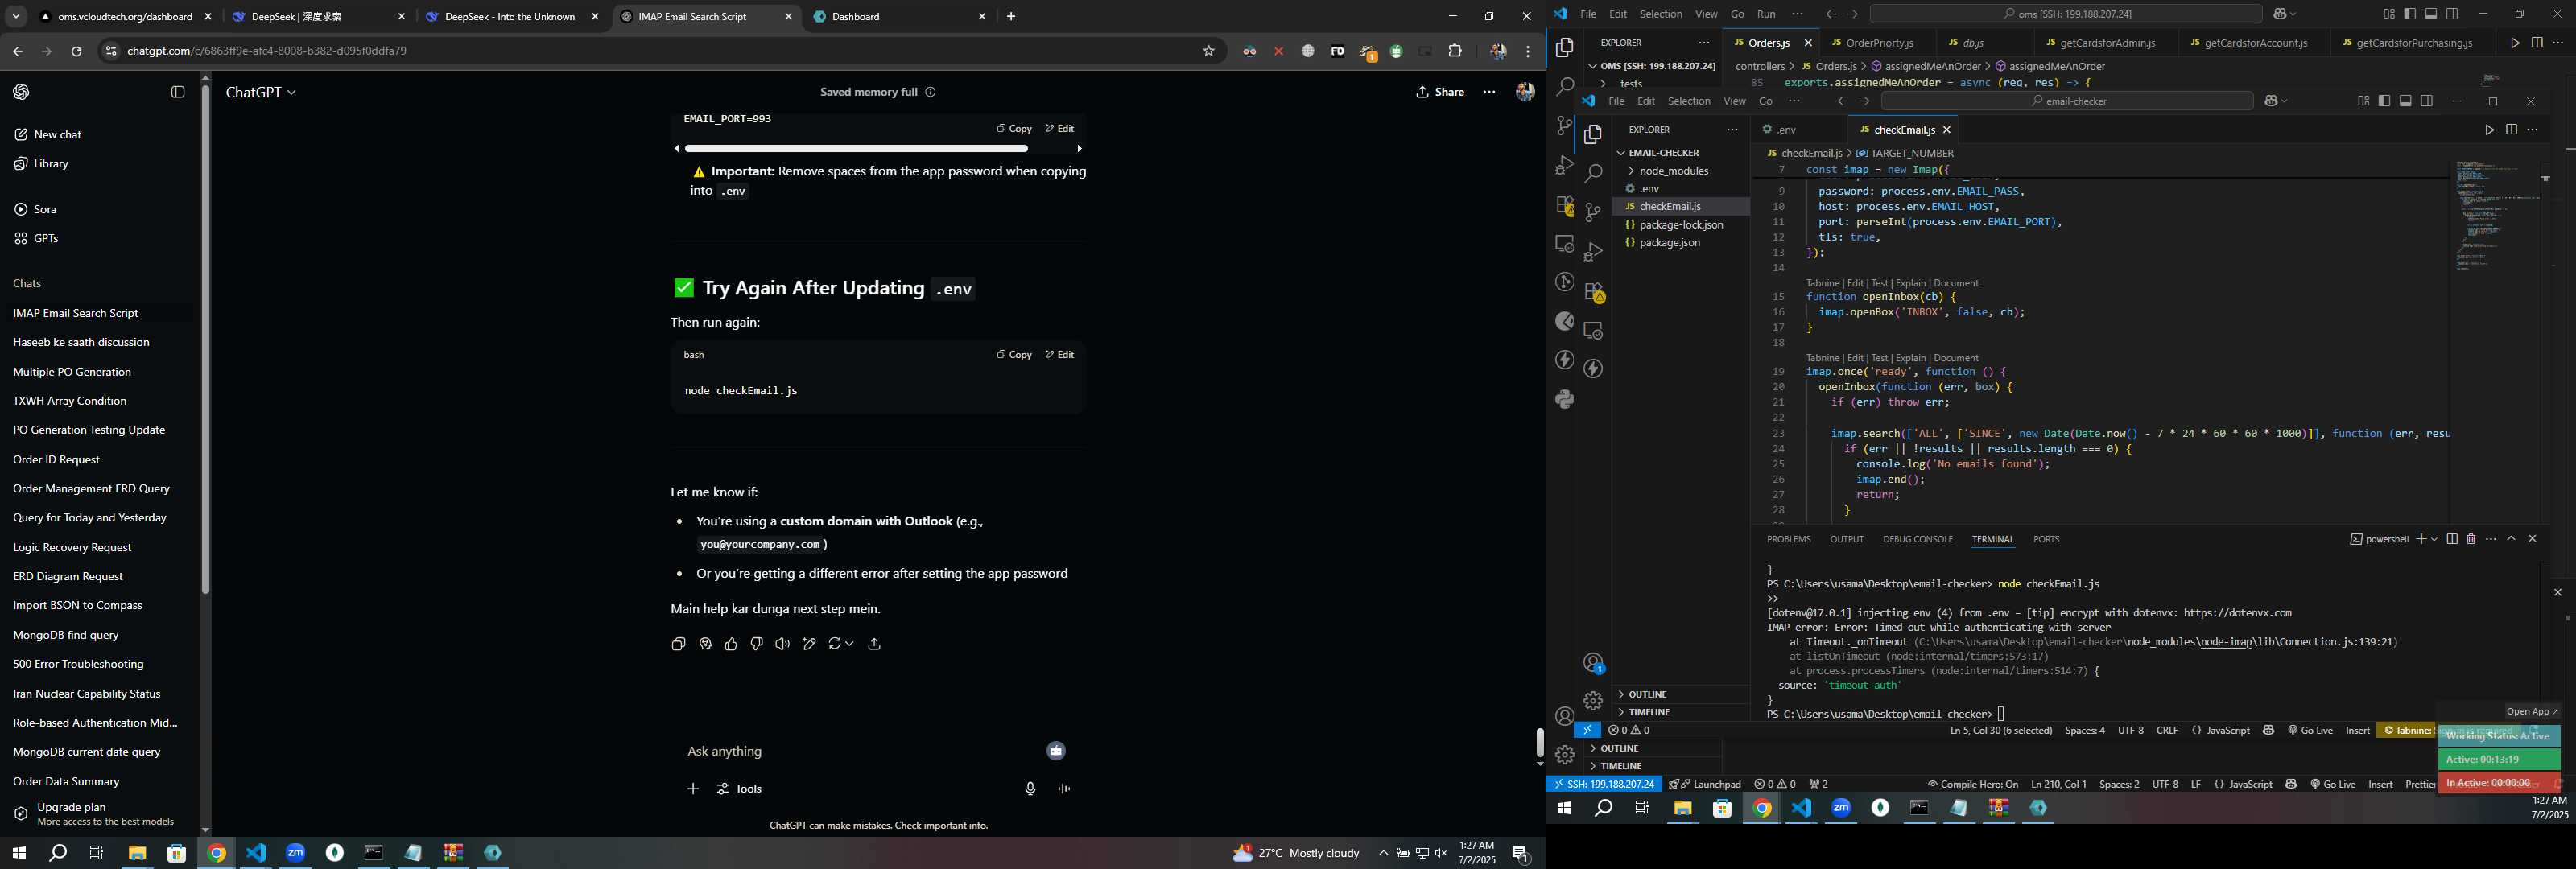The height and width of the screenshot is (869, 2576).
Task: Toggle Primary Side Bar in email-checker window
Action: pyautogui.click(x=2384, y=101)
